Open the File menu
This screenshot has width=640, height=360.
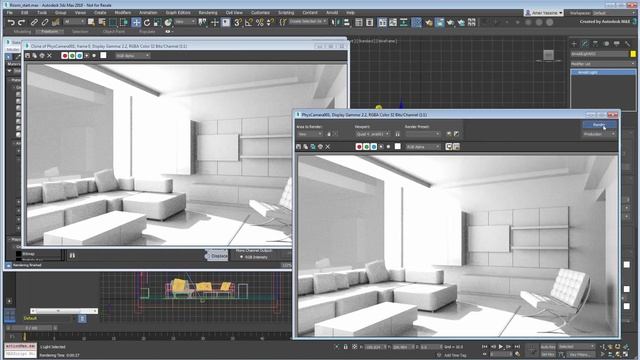pos(9,13)
